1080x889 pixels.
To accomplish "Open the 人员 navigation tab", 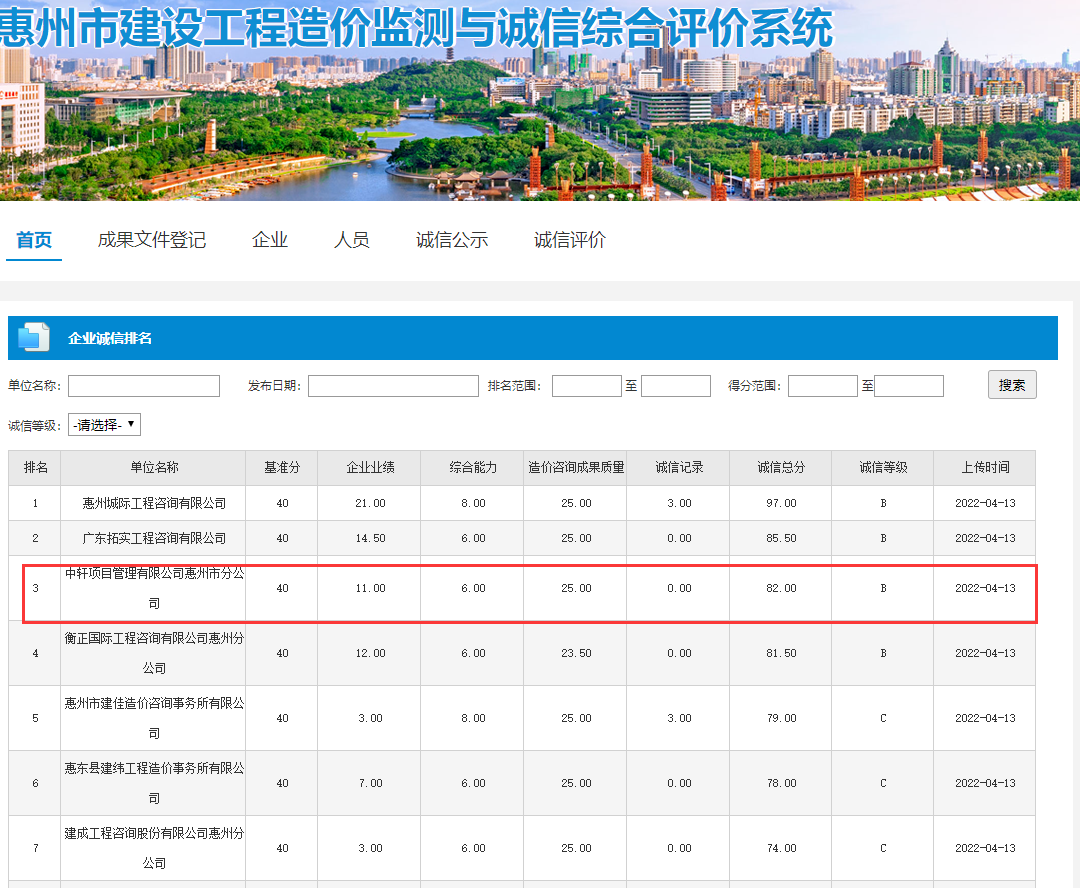I will [352, 240].
